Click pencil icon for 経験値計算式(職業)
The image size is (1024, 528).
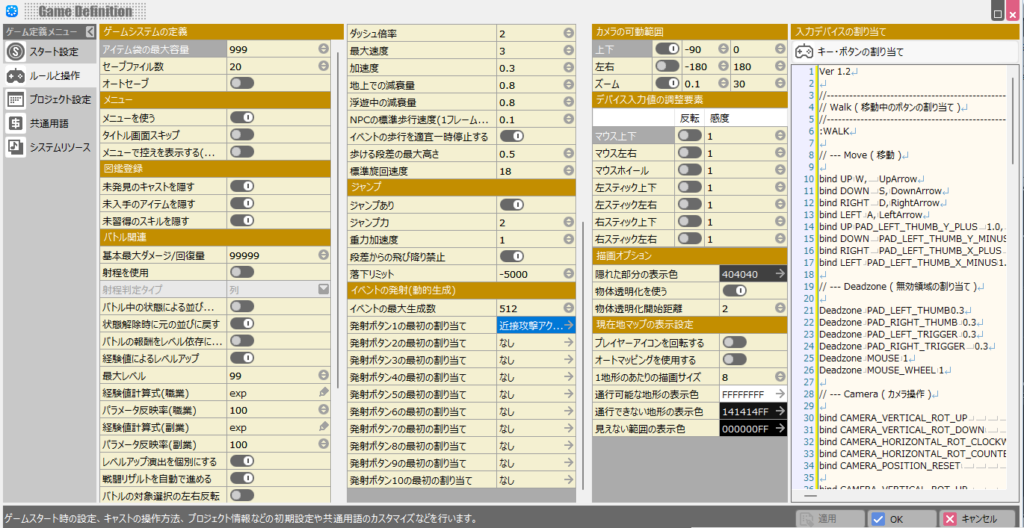tap(324, 392)
